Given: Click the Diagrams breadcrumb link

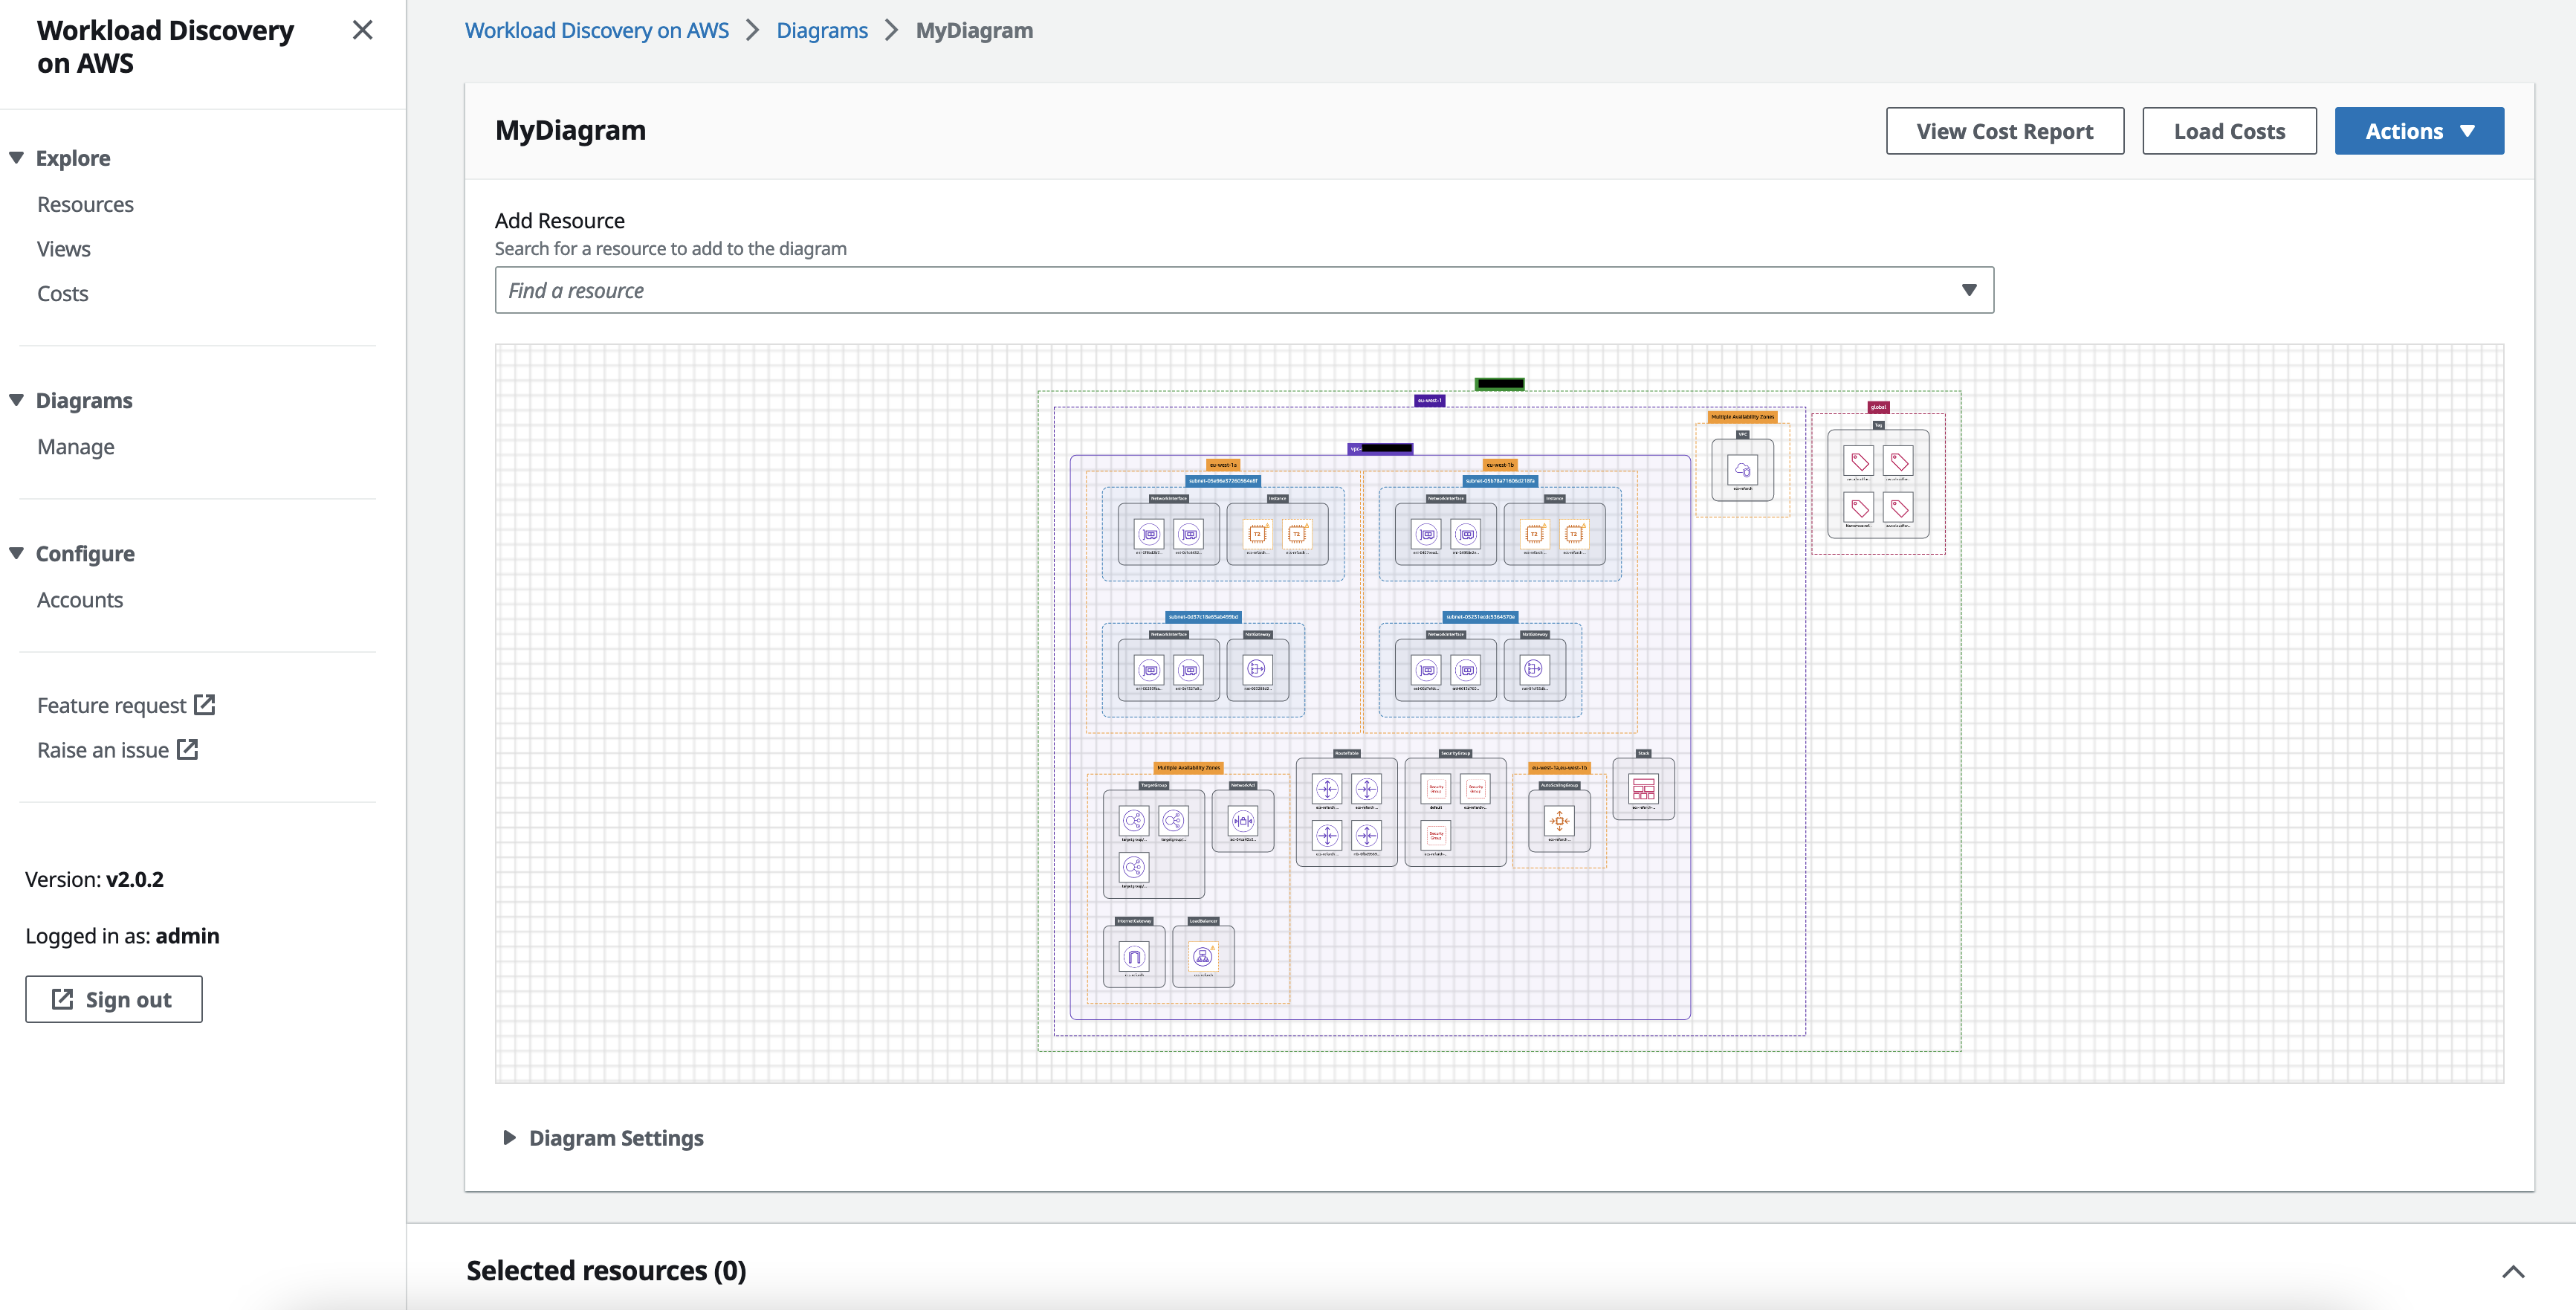Looking at the screenshot, I should tap(822, 30).
